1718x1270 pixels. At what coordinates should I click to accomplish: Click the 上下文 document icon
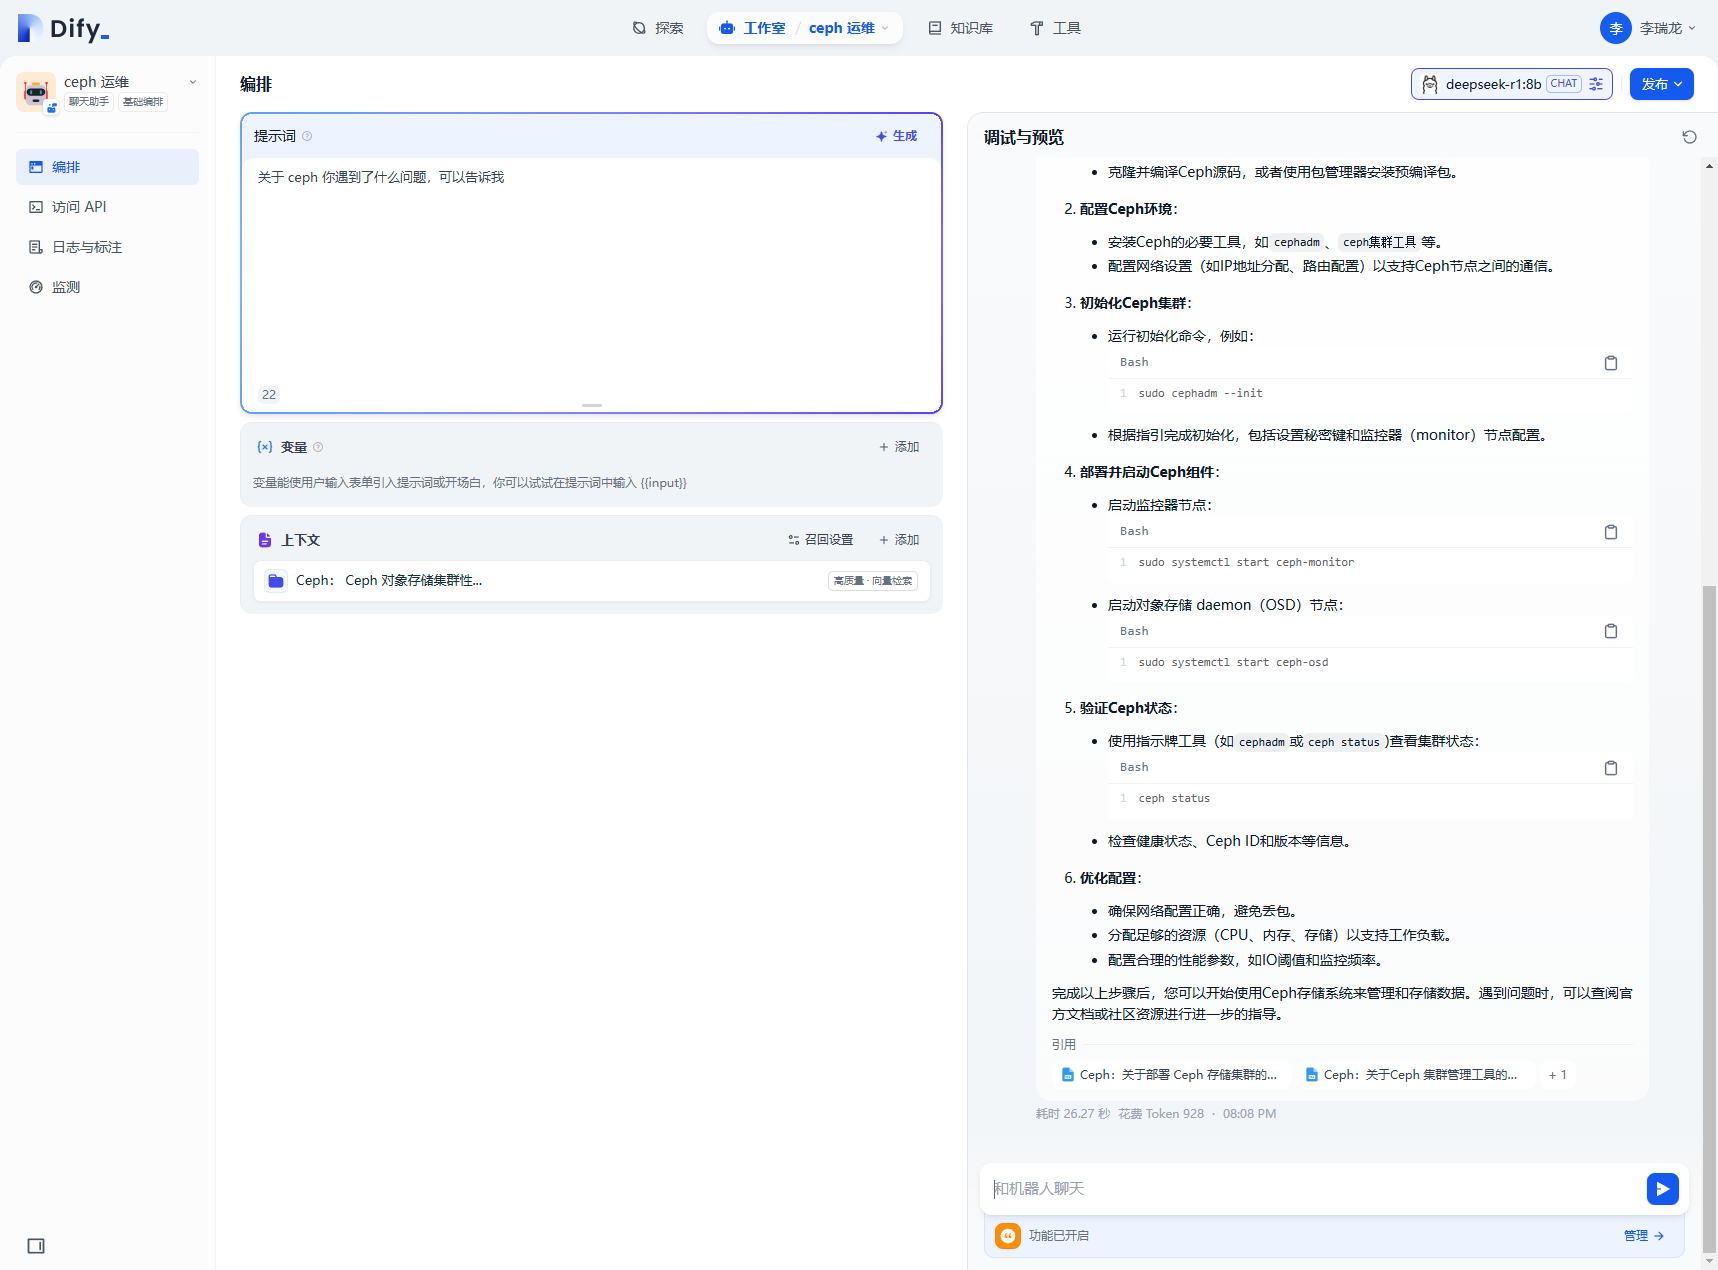coord(265,540)
